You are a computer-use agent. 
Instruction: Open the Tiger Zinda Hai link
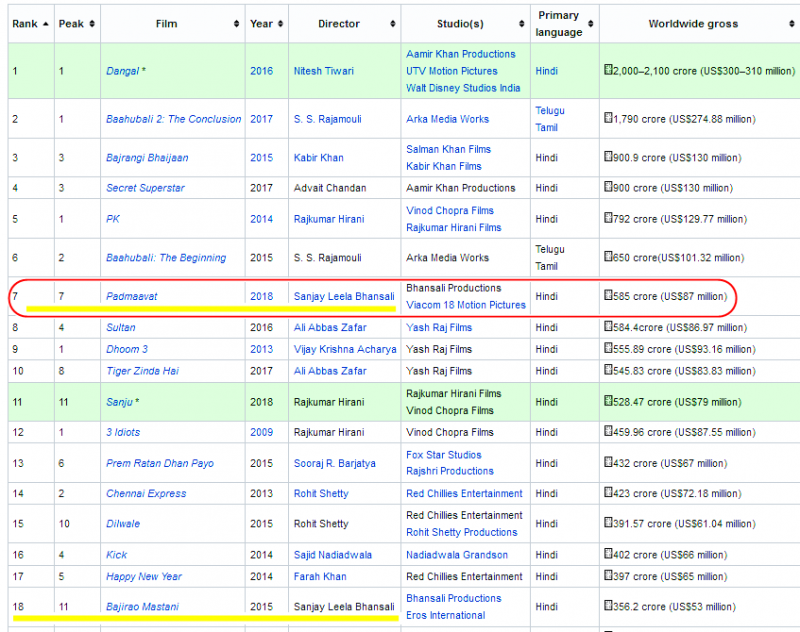click(142, 371)
